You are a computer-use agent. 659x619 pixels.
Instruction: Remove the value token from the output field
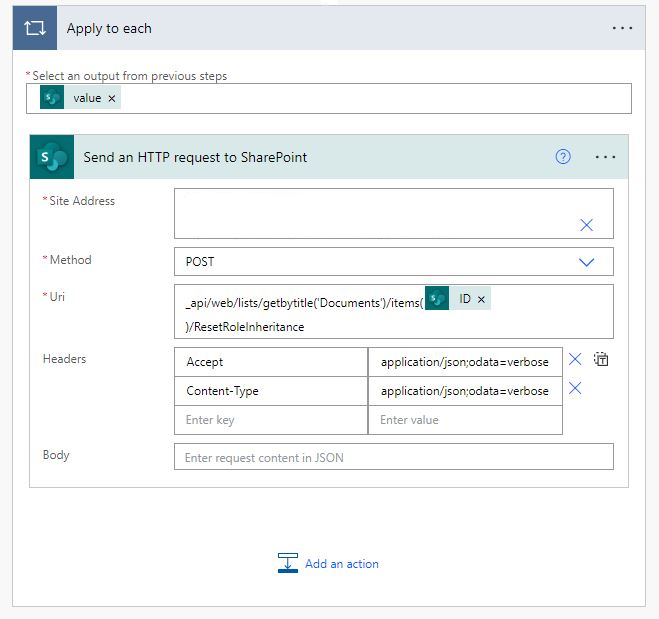pos(111,98)
